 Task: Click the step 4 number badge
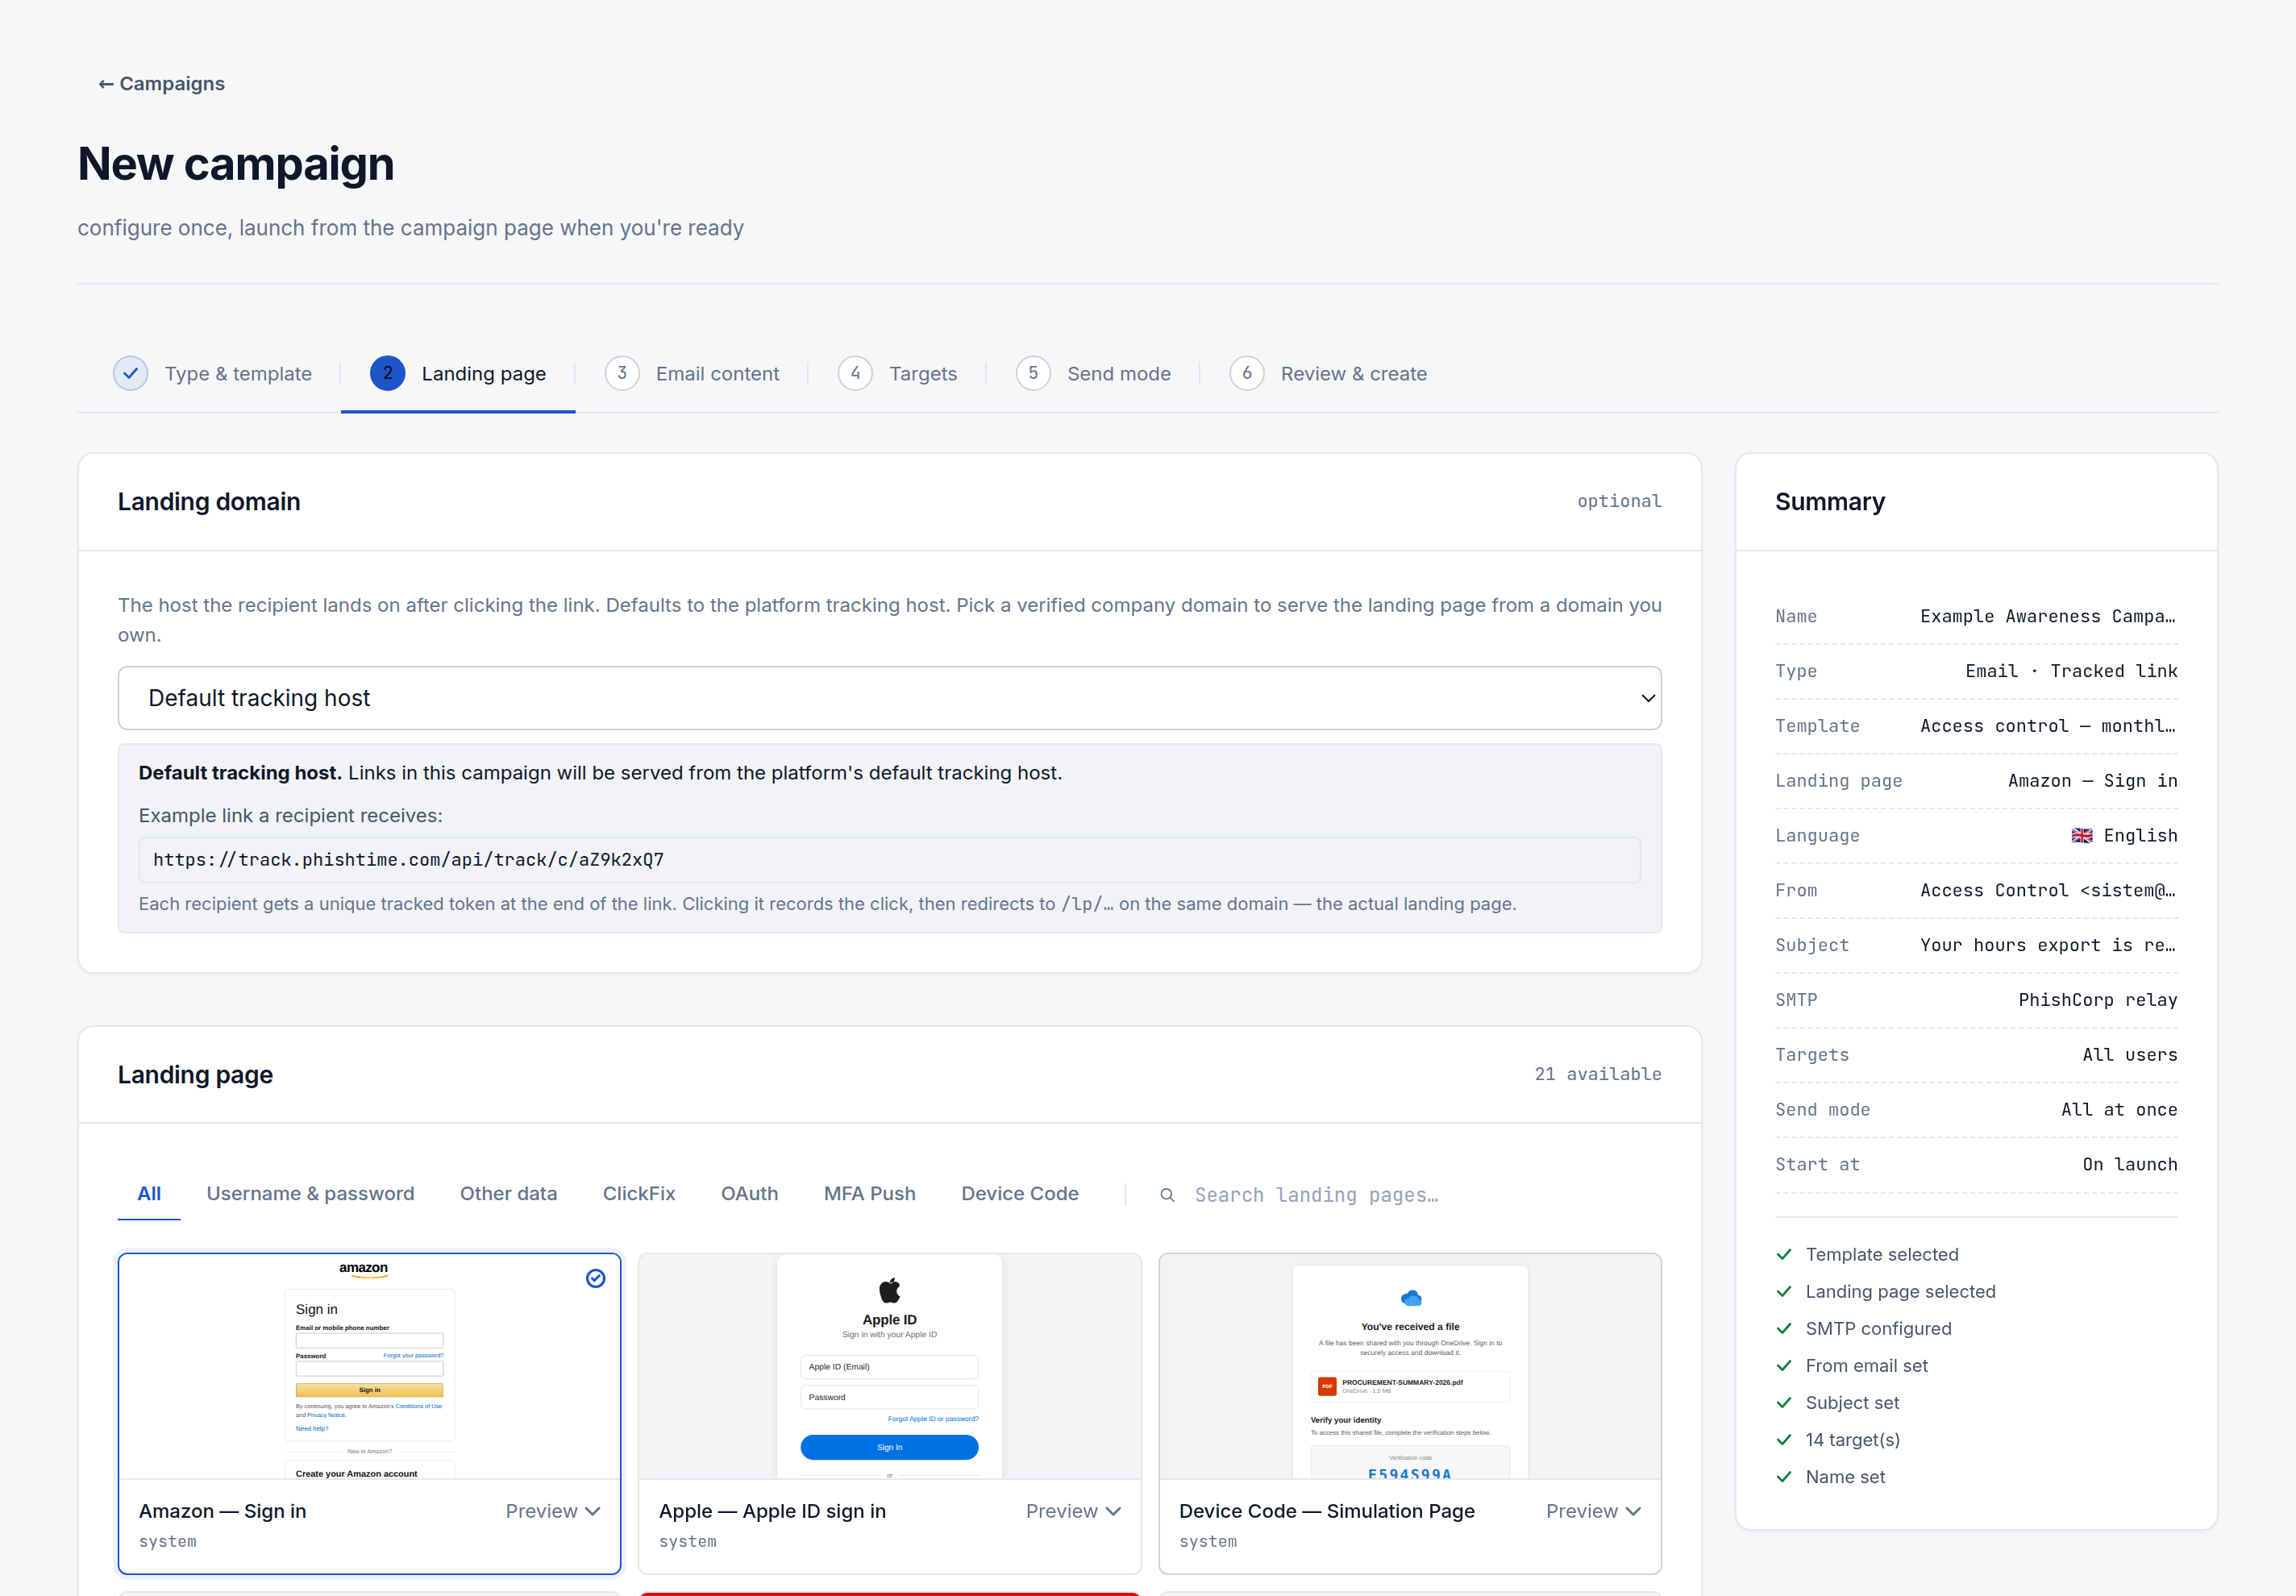(x=855, y=373)
